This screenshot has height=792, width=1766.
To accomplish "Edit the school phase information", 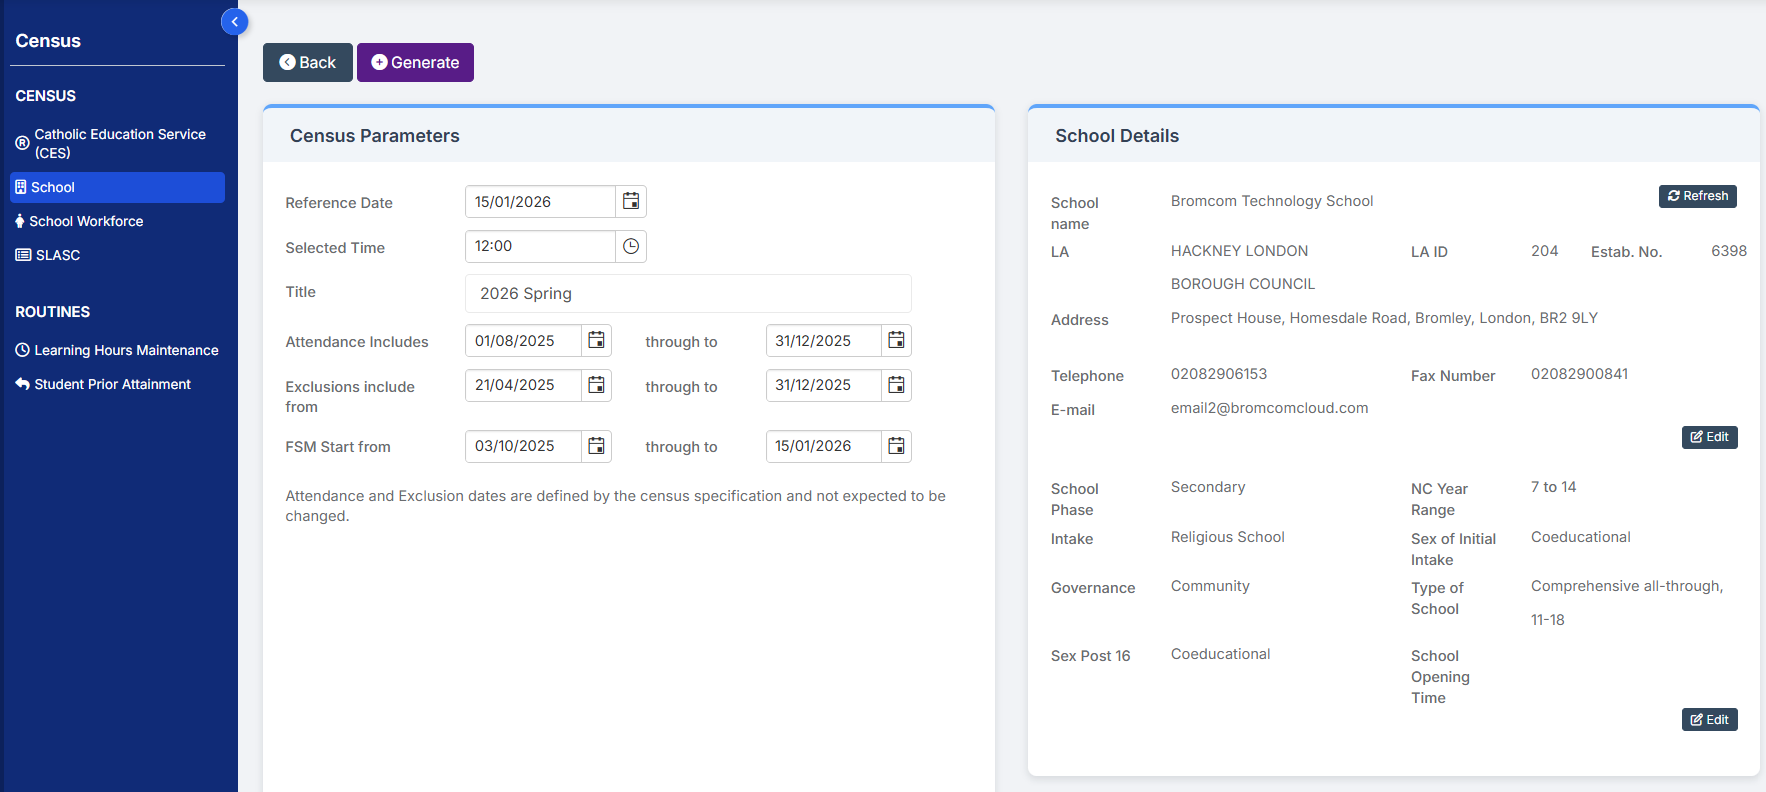I will tap(1709, 720).
